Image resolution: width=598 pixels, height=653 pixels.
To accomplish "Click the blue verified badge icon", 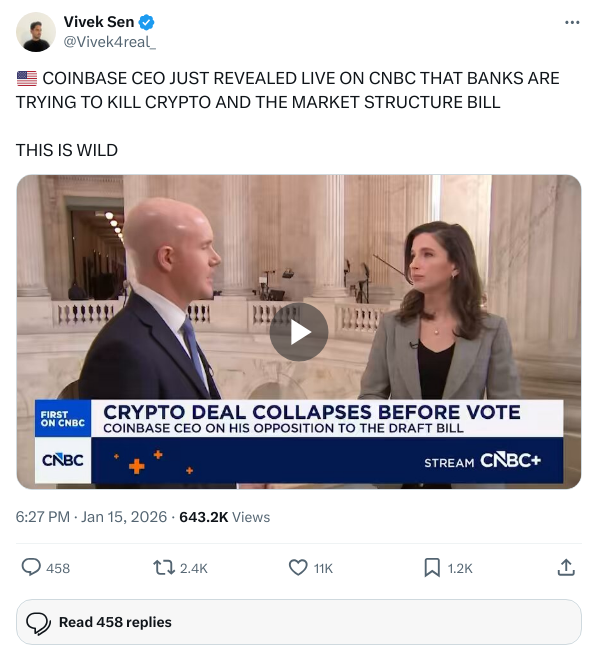I will coord(146,22).
